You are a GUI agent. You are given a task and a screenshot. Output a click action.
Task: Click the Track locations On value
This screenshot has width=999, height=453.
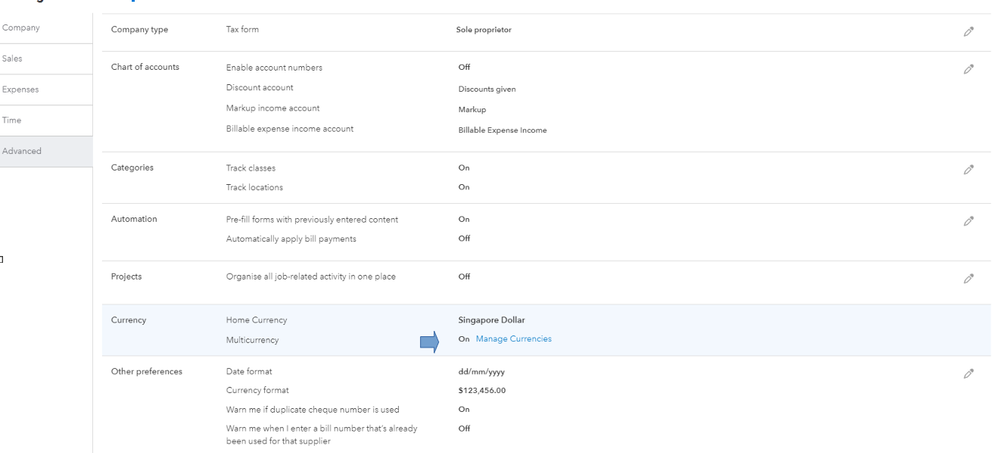464,187
